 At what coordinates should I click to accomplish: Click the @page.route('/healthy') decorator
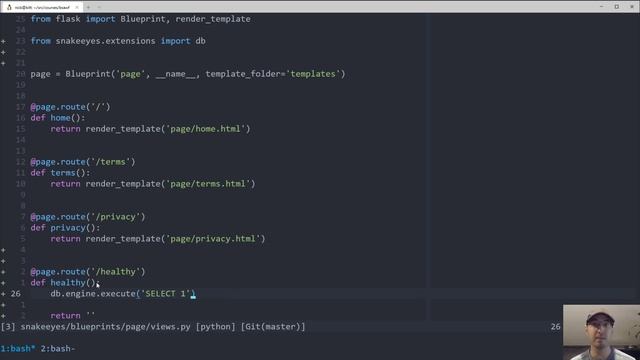[88, 272]
